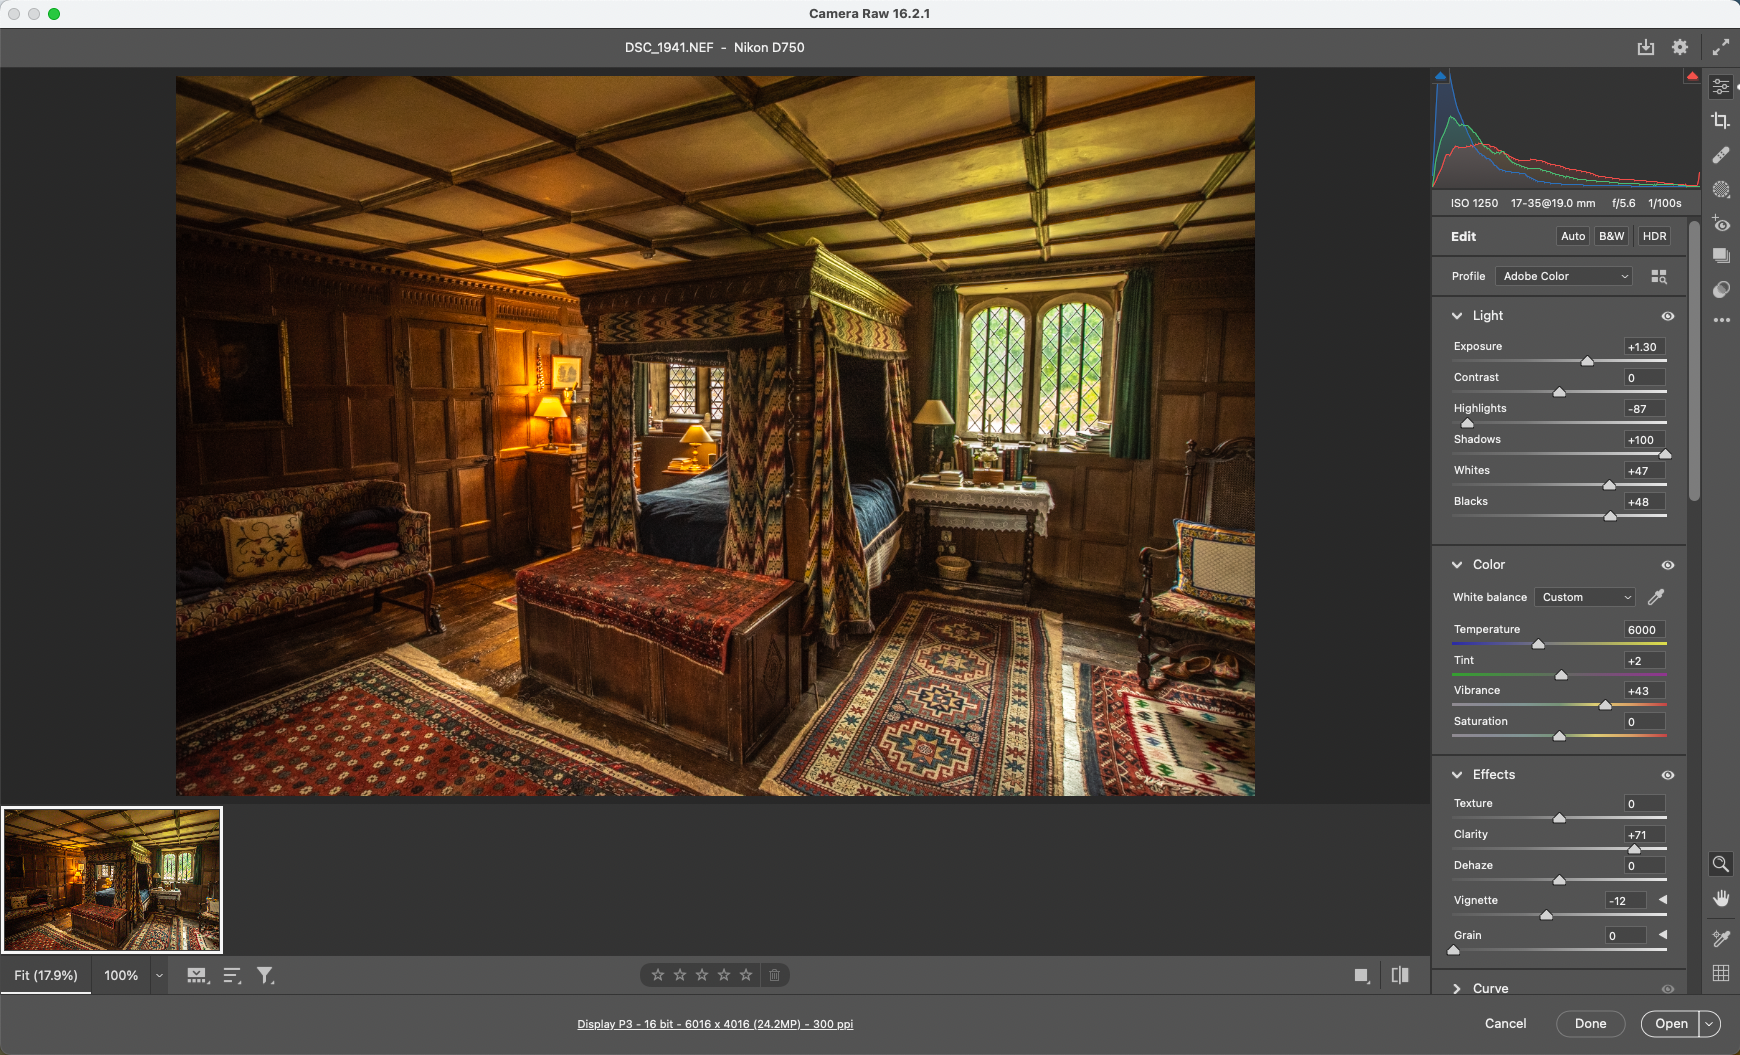Click the Cancel button

(x=1505, y=1023)
